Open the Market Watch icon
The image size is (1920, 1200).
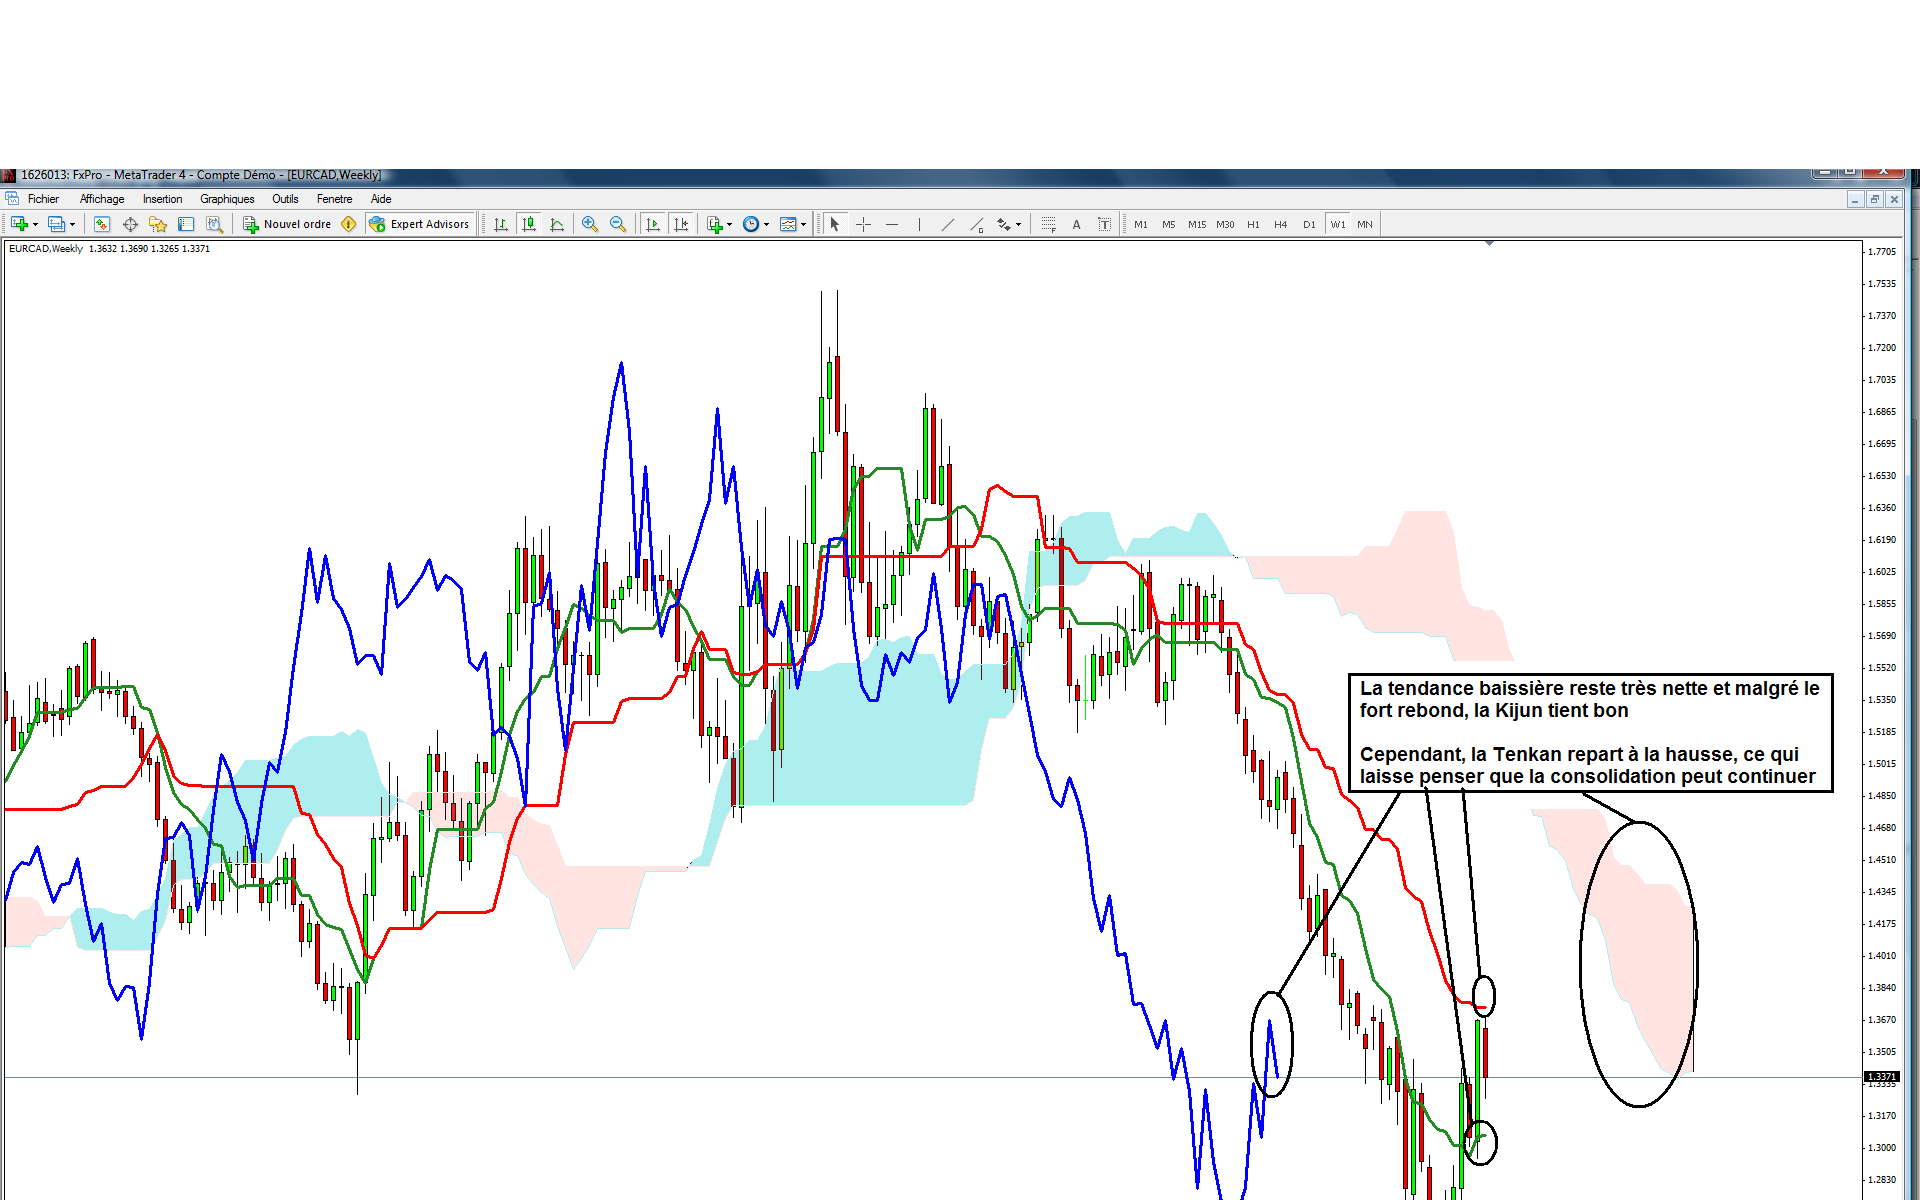point(101,224)
